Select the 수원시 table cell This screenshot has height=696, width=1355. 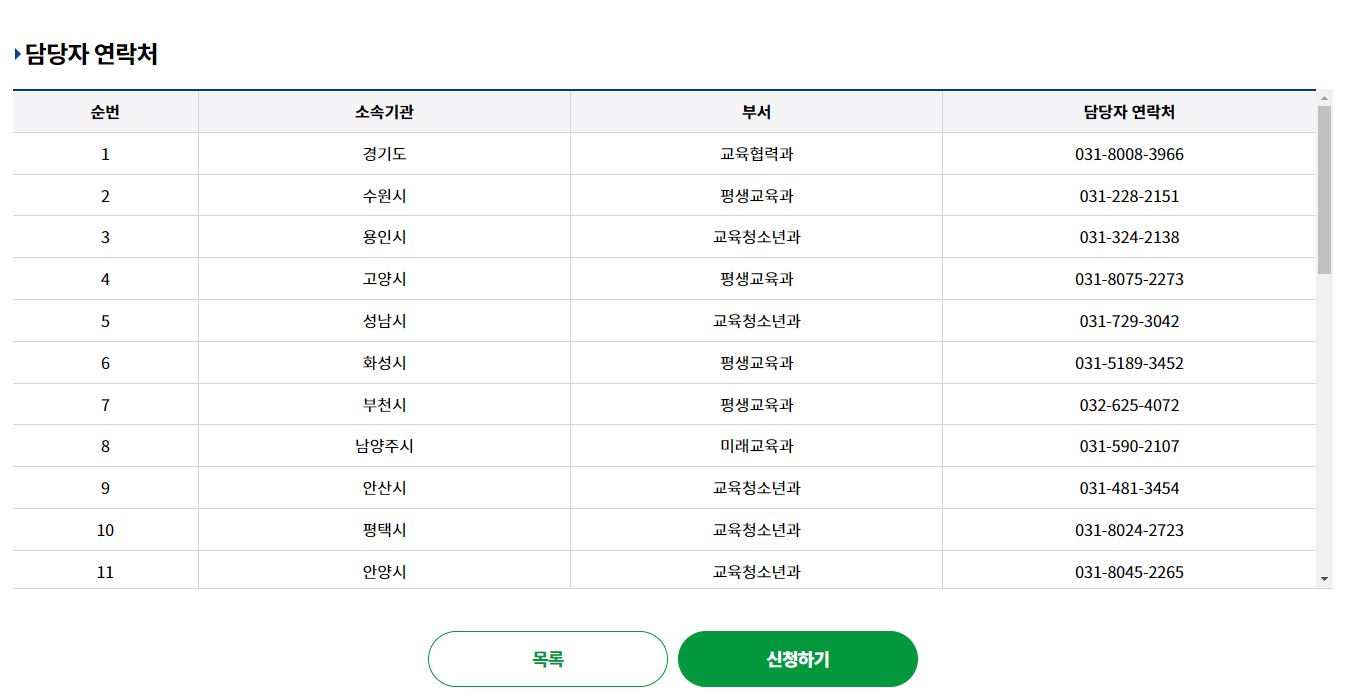(x=383, y=195)
